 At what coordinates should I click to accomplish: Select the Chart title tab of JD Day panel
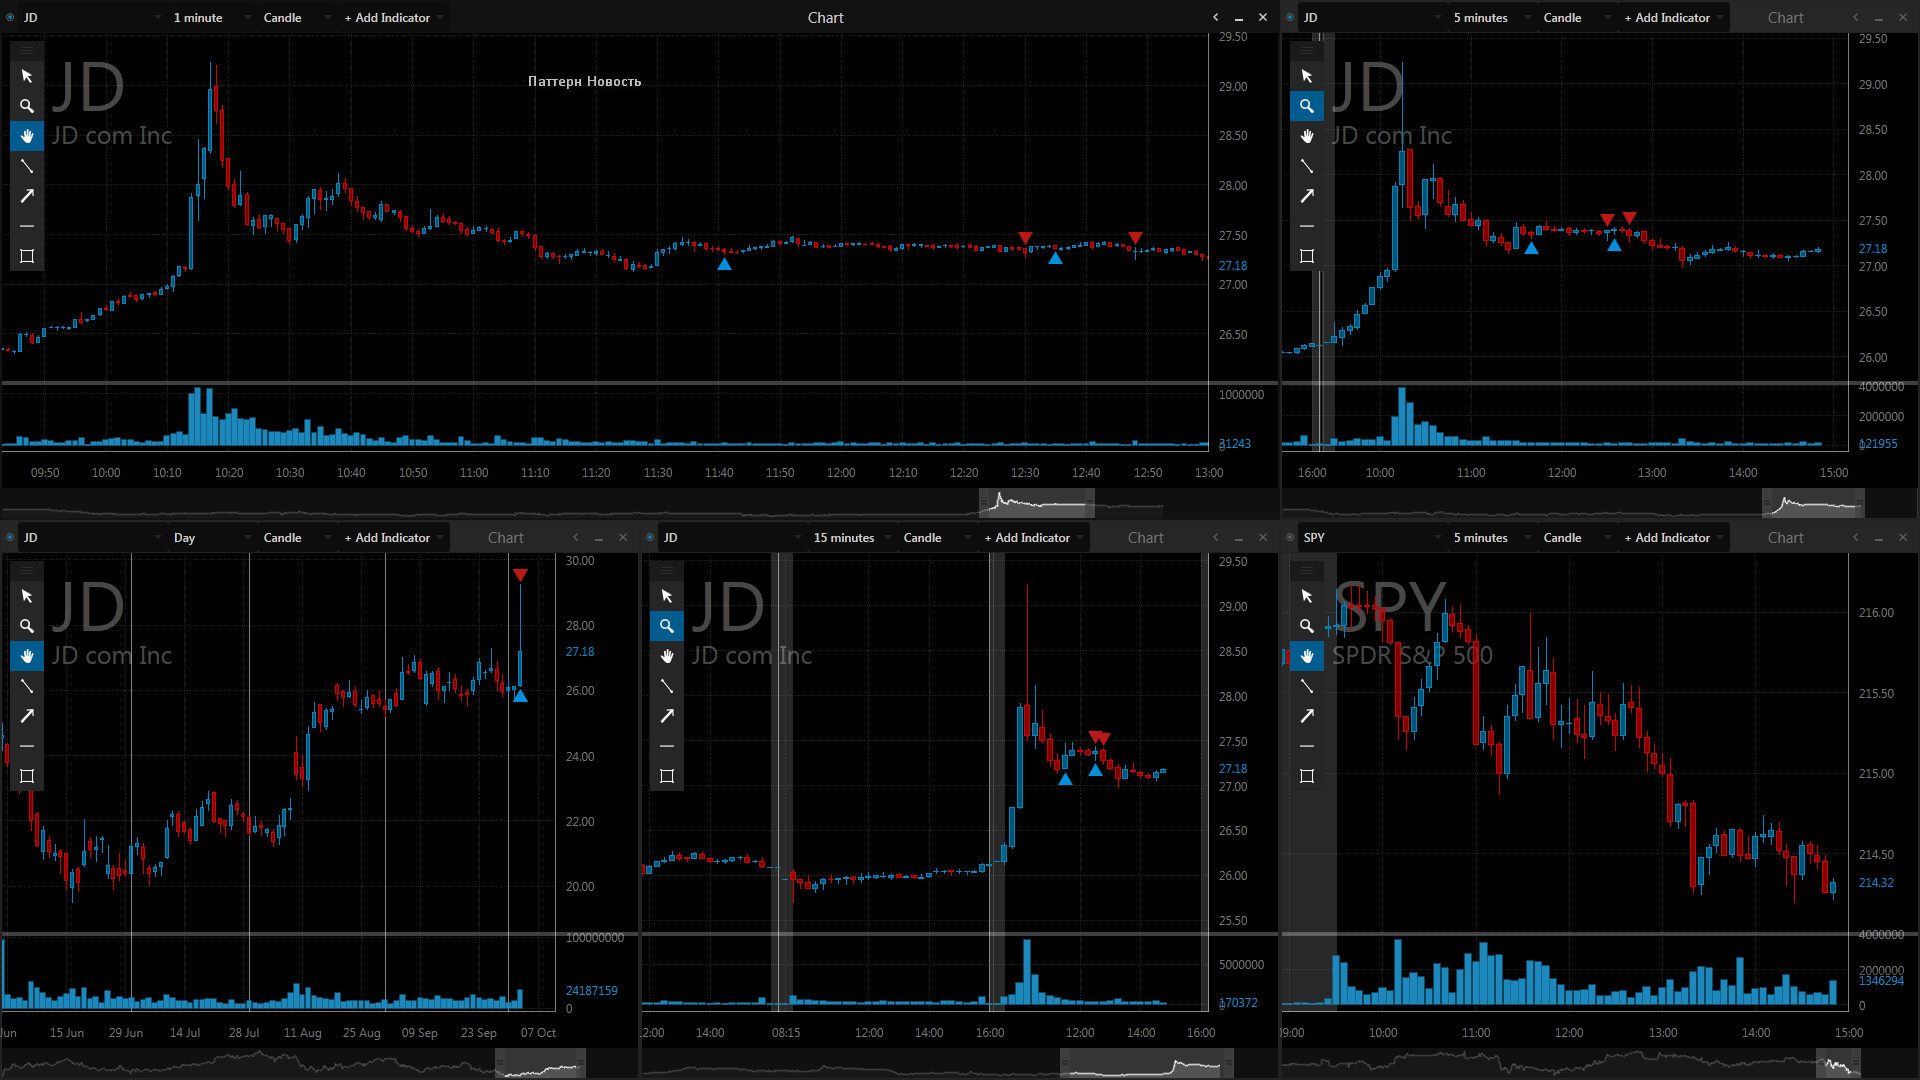[x=506, y=538]
